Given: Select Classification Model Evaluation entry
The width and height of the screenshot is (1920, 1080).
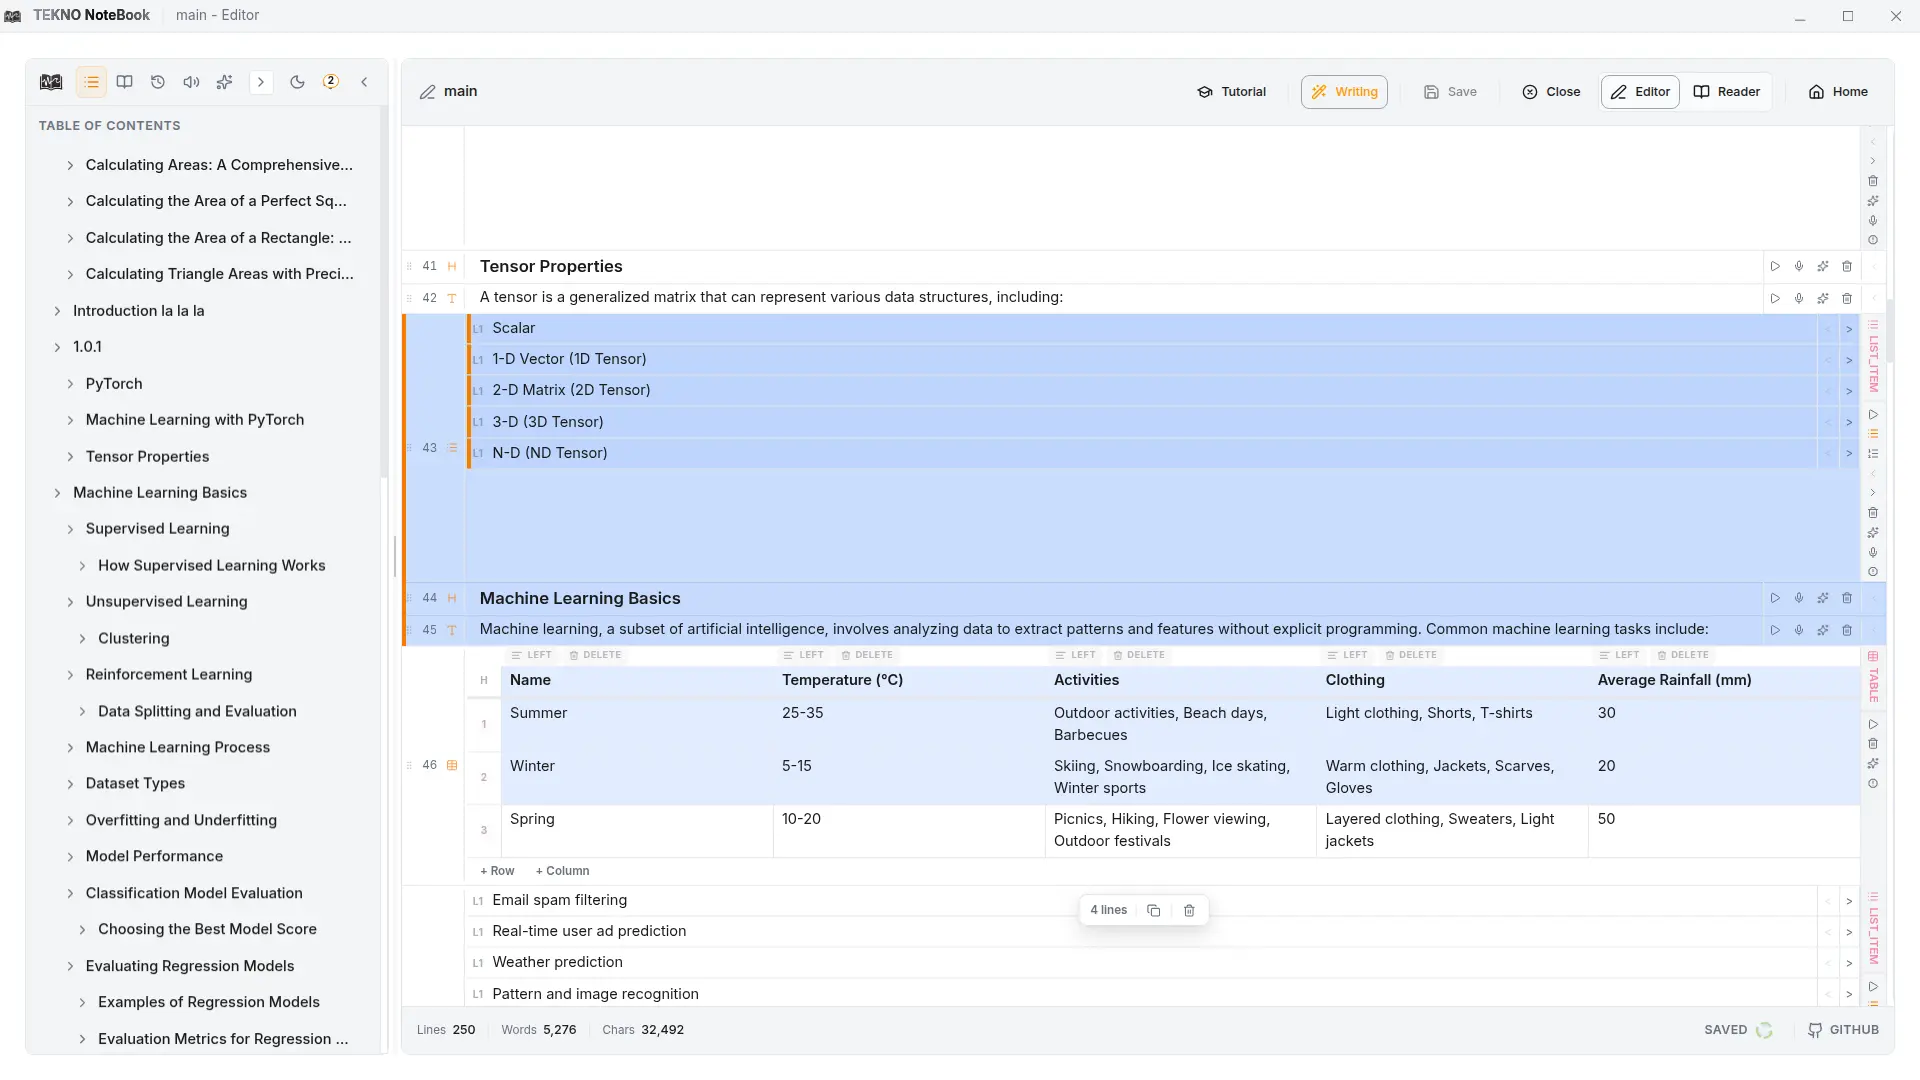Looking at the screenshot, I should pyautogui.click(x=194, y=893).
